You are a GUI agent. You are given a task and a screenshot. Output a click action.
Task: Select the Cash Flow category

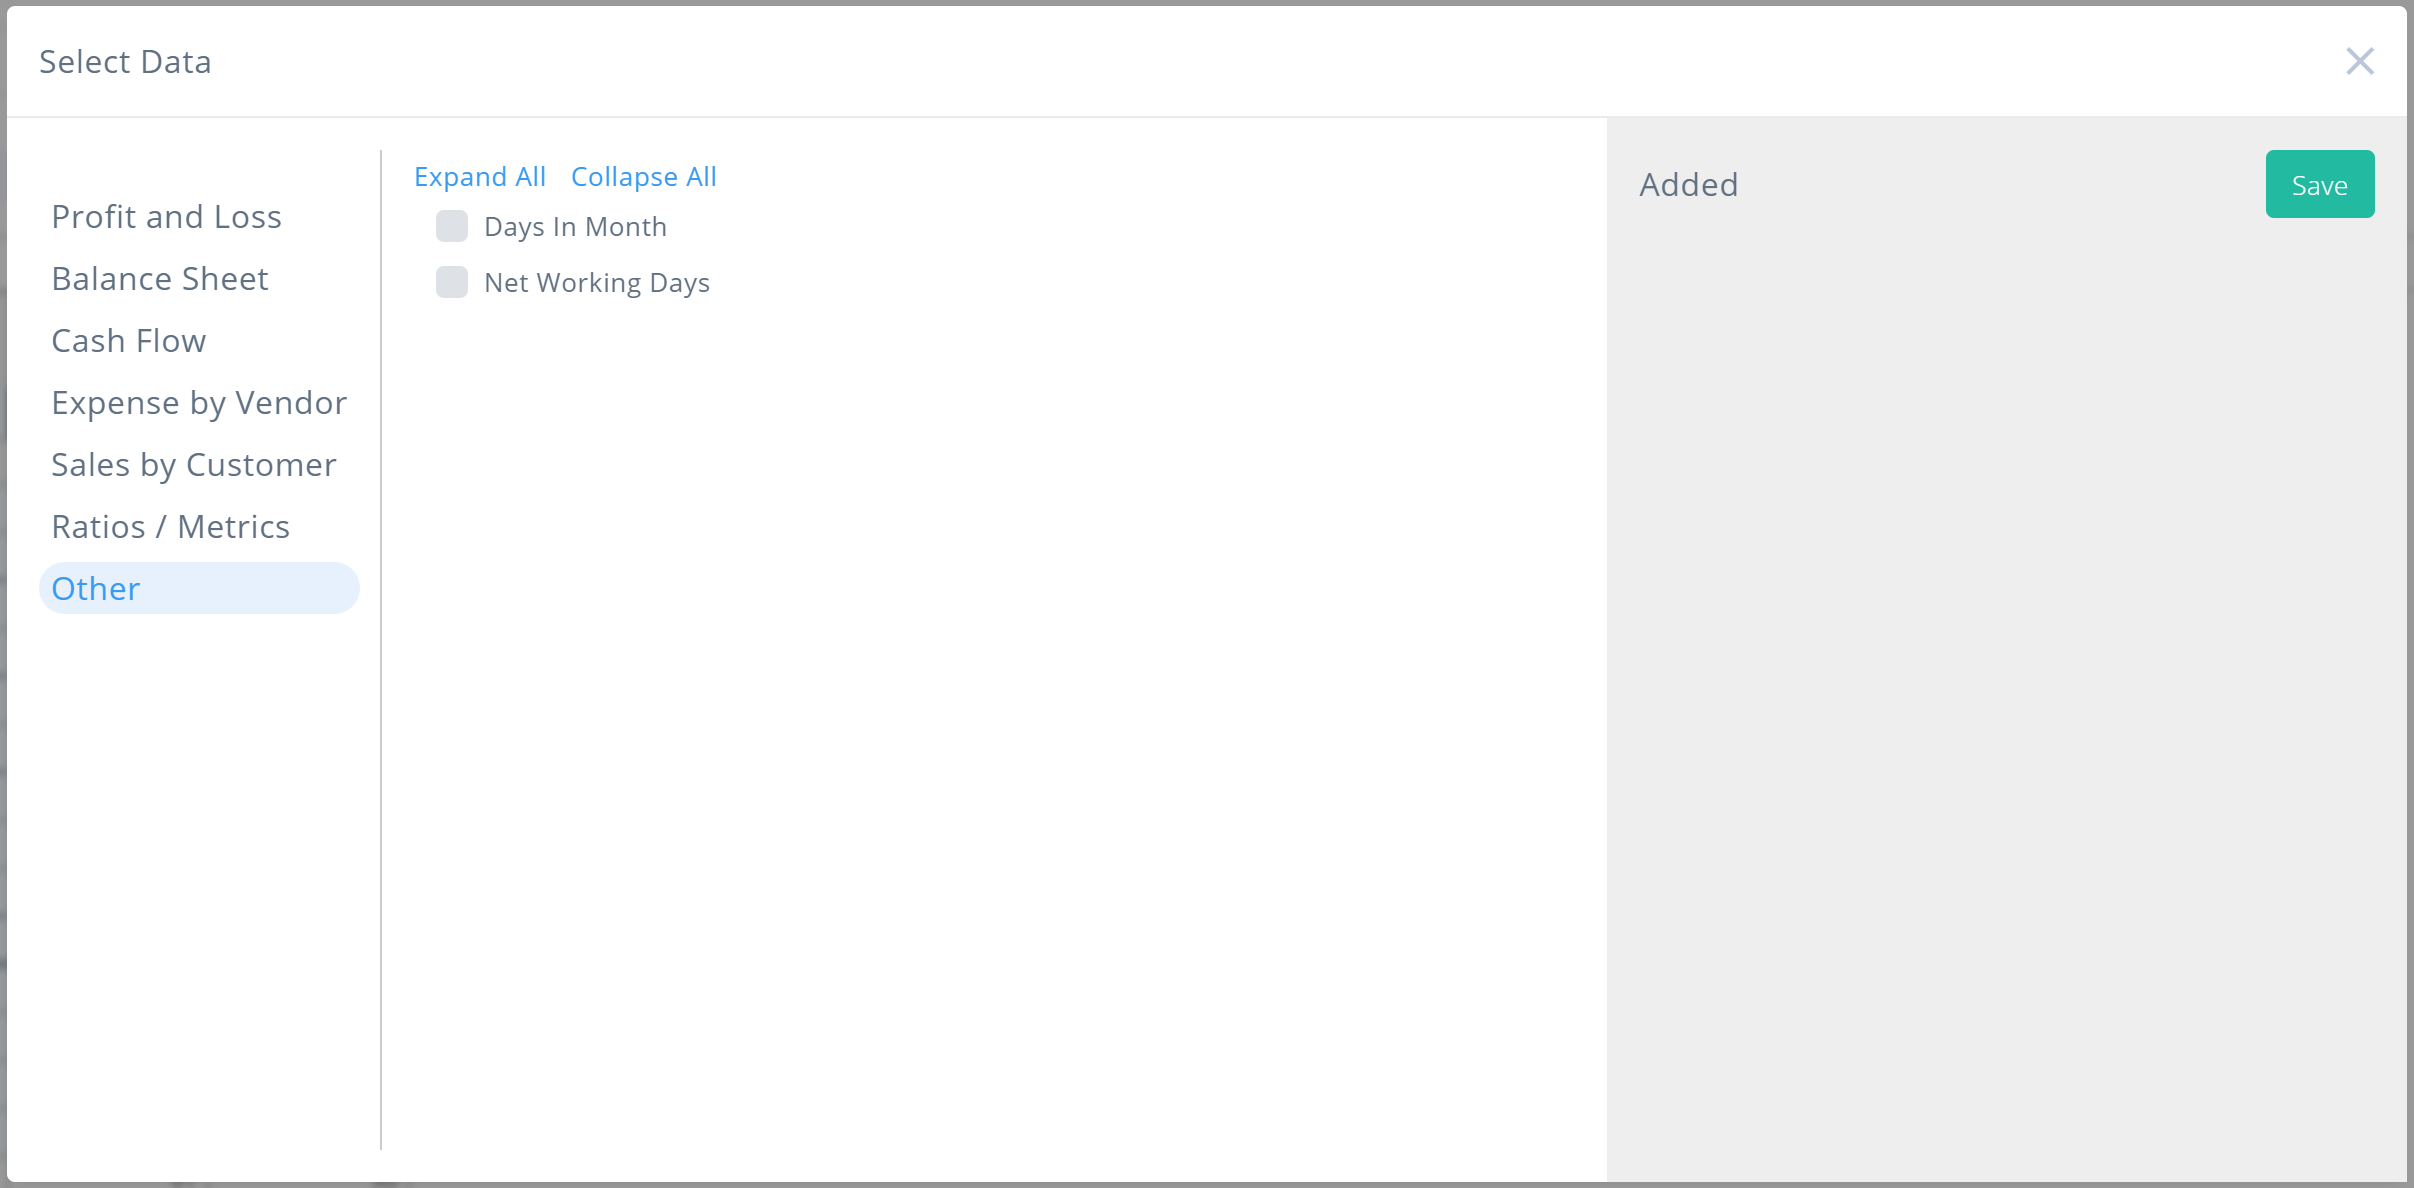129,341
